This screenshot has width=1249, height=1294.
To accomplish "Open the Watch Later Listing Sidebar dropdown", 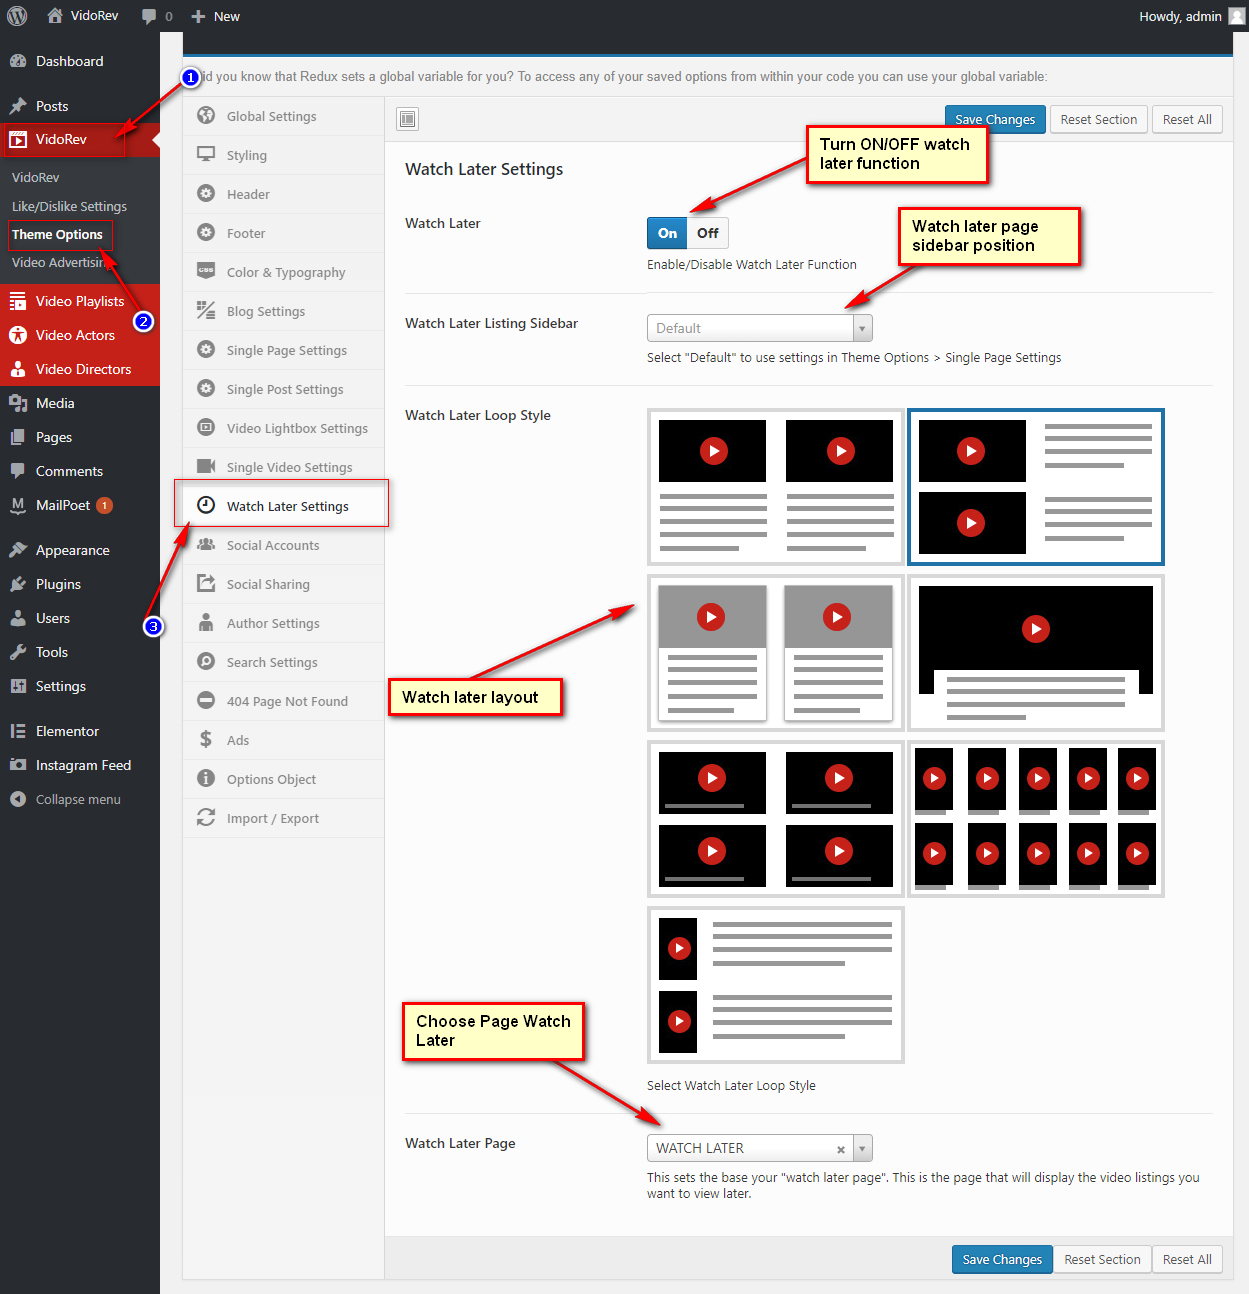I will 759,328.
